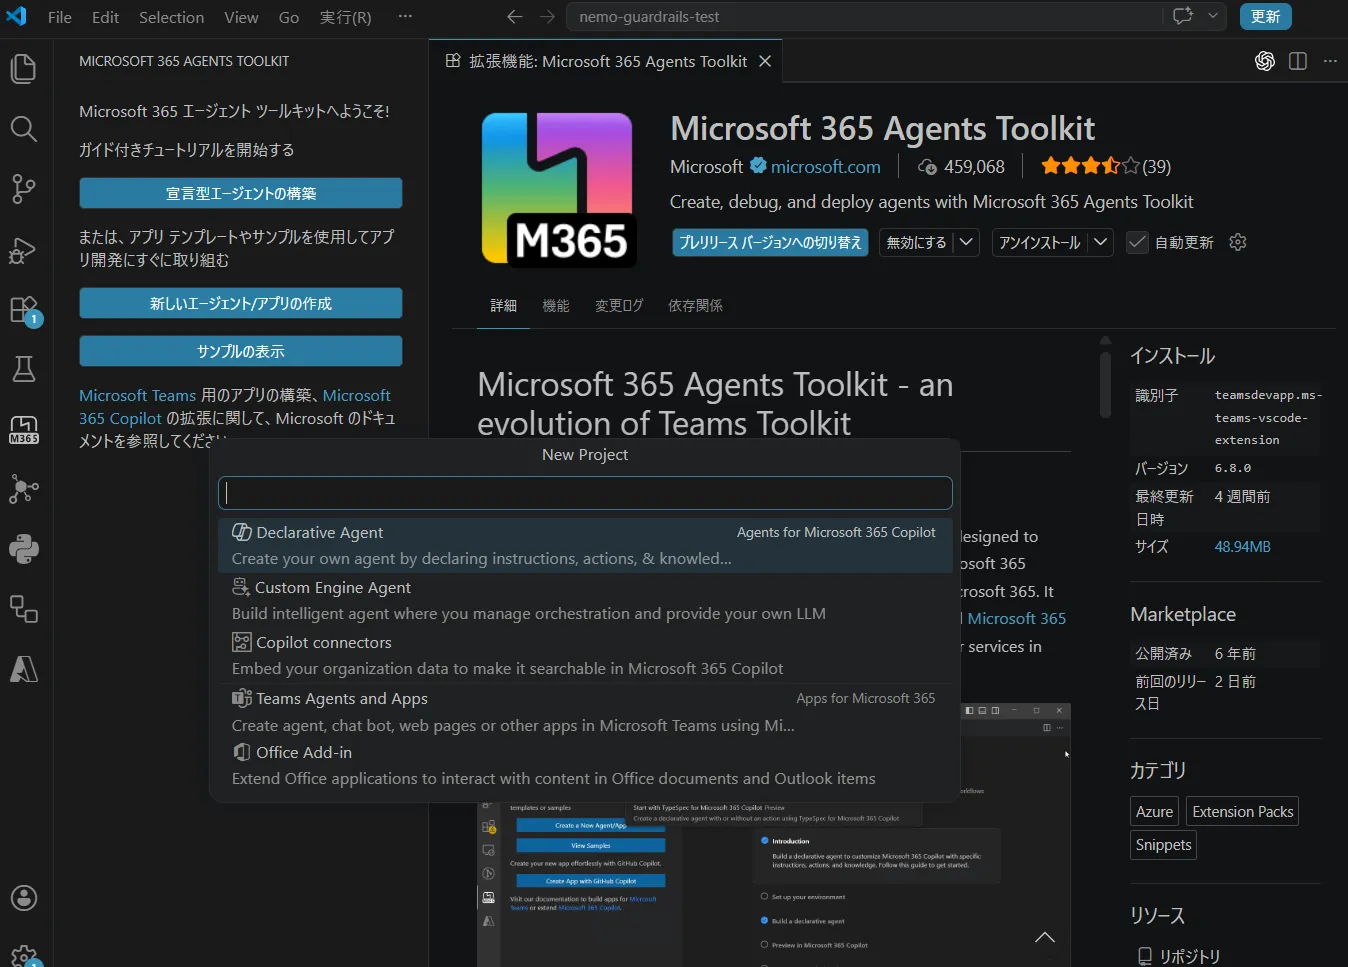Viewport: 1348px width, 967px height.
Task: Click the 無効にする button
Action: [917, 242]
